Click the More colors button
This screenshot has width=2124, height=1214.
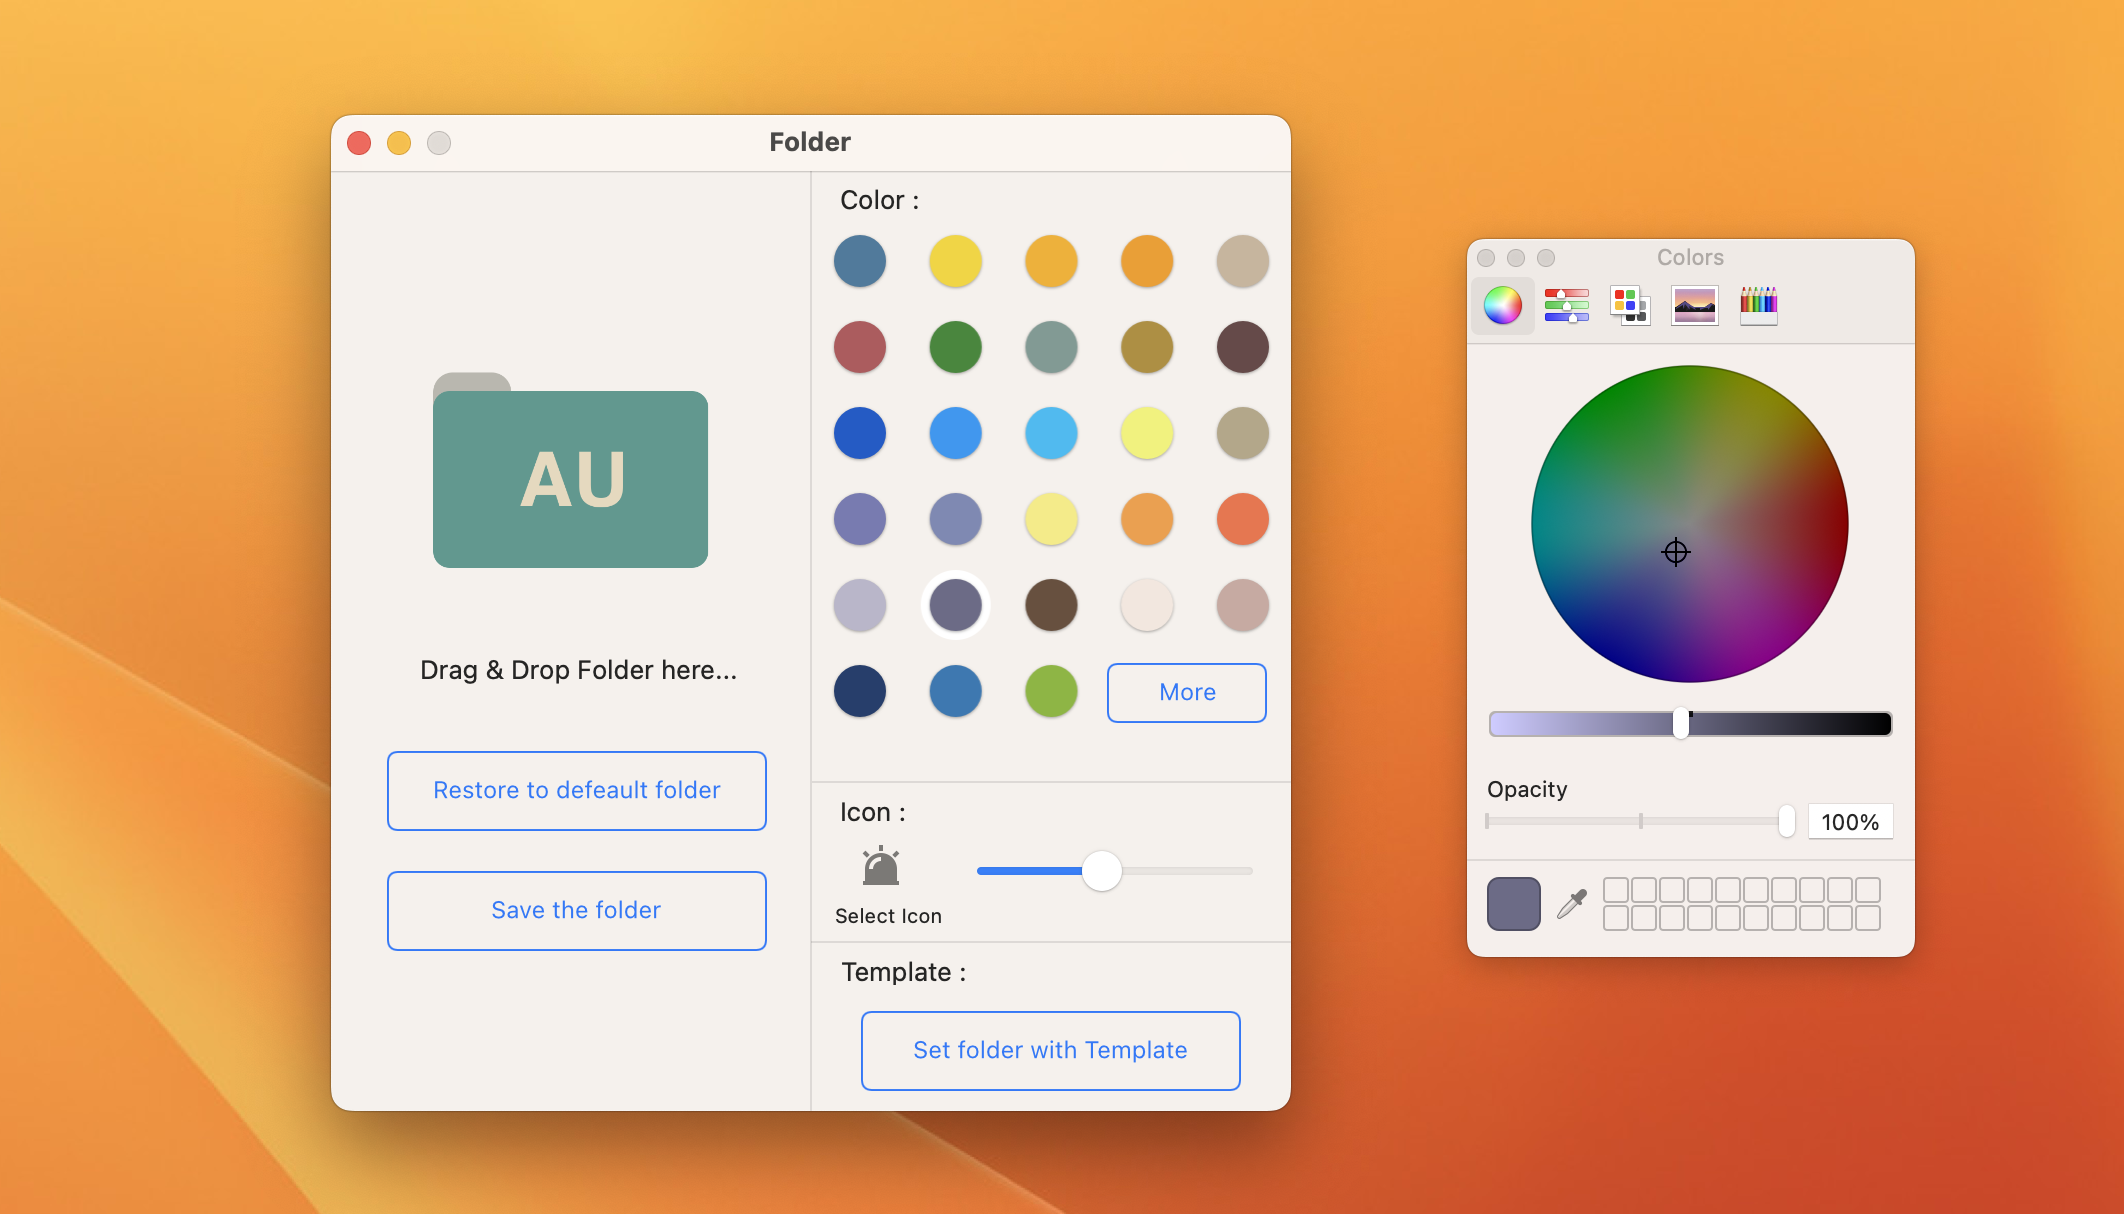pos(1186,692)
